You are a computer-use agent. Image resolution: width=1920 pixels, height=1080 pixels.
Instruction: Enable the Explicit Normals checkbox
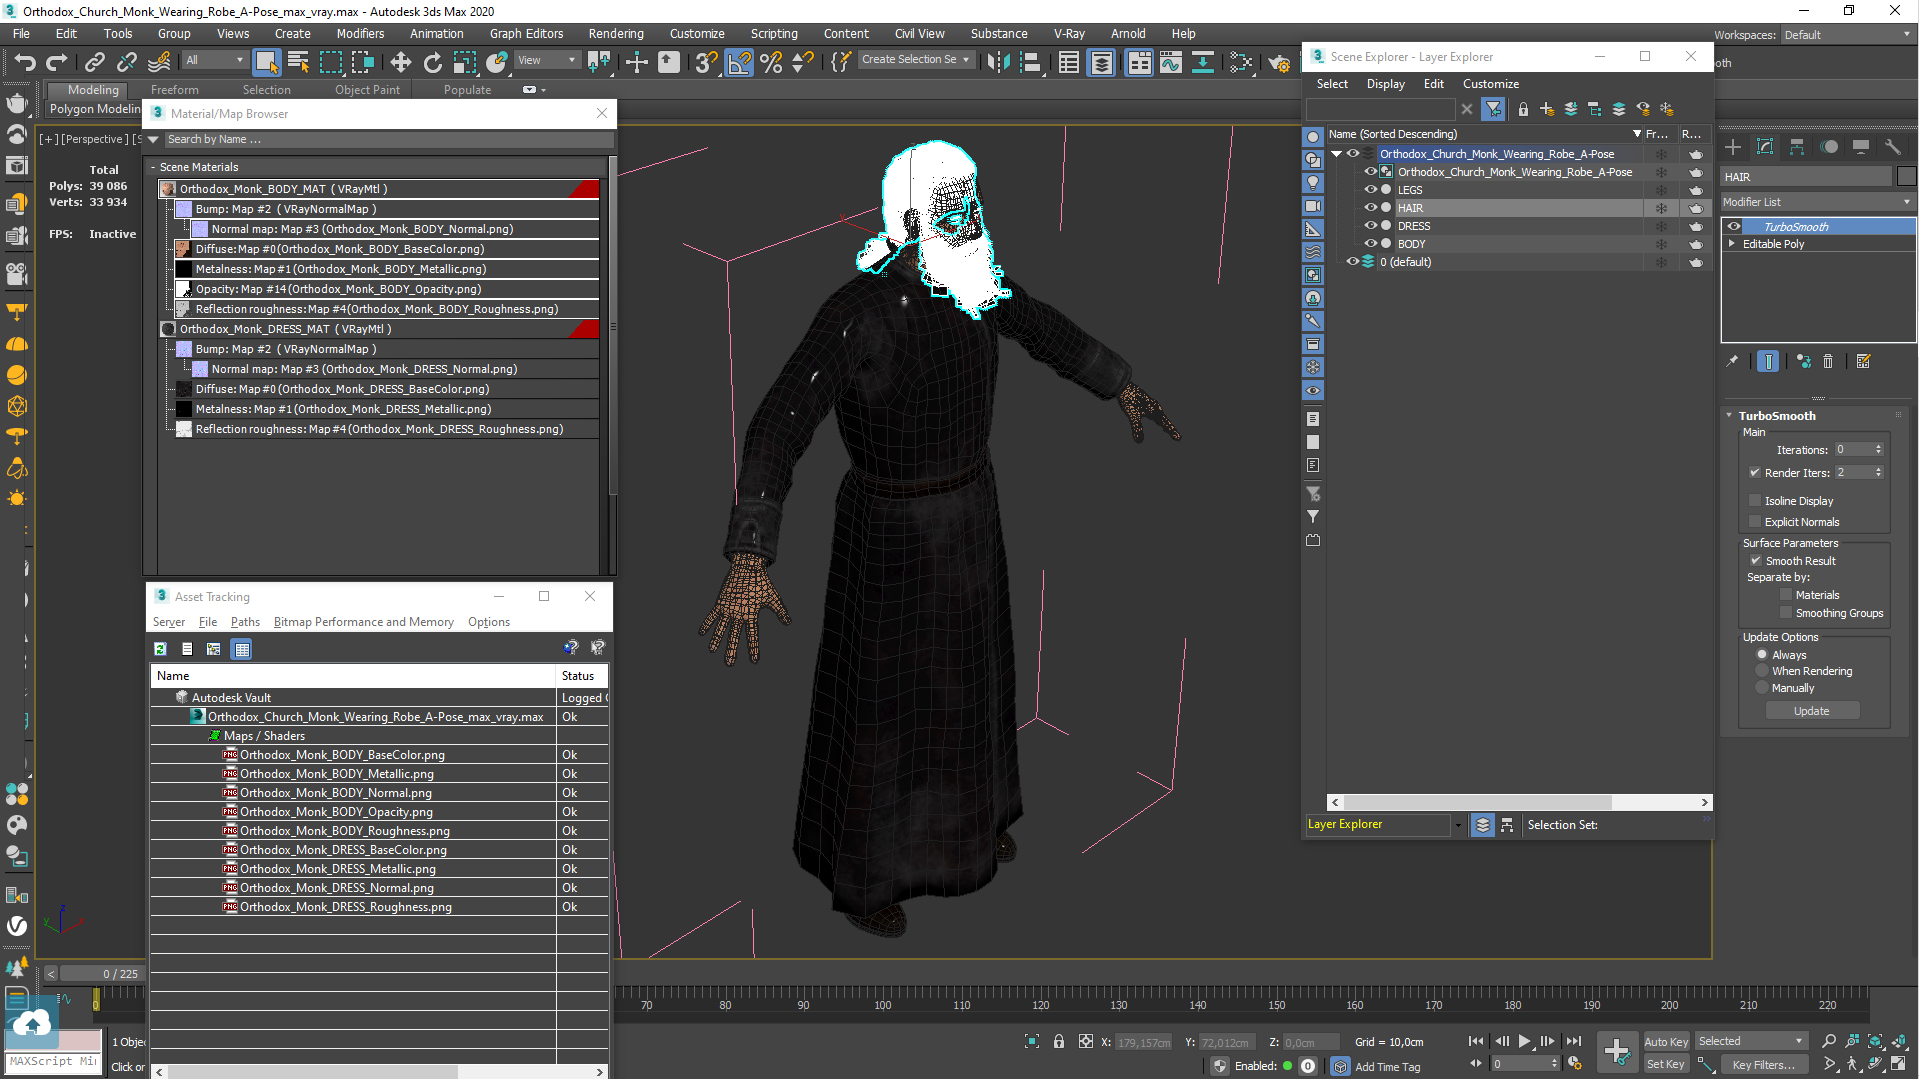click(1755, 522)
